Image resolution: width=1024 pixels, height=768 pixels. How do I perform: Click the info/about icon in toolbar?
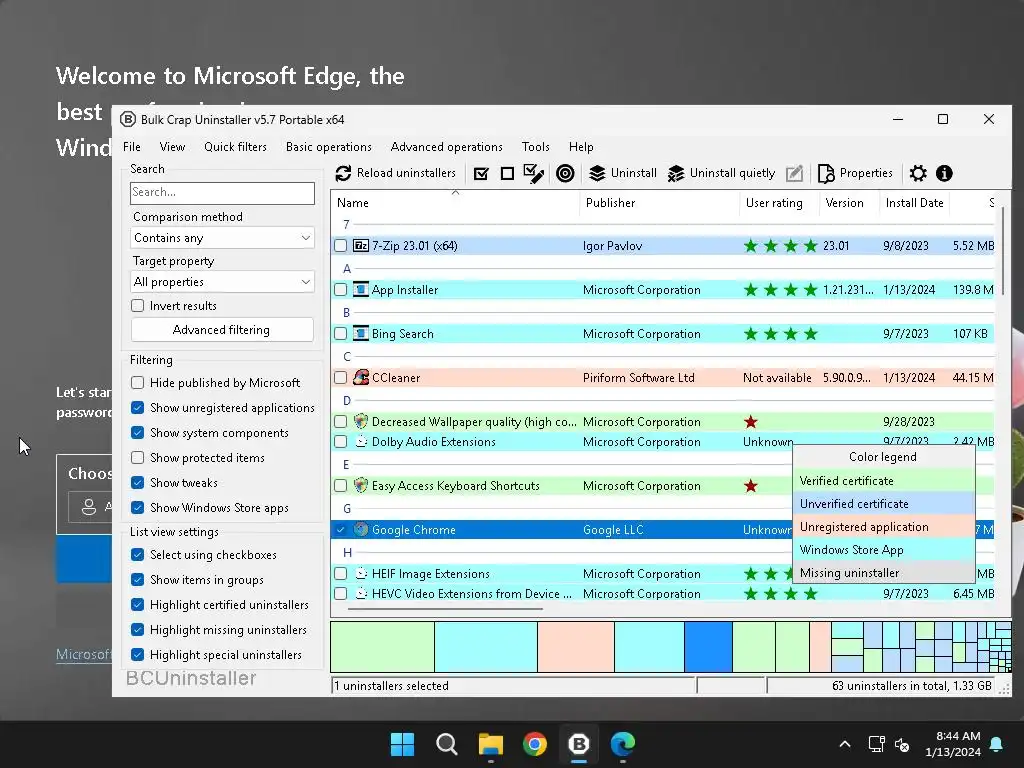click(944, 174)
